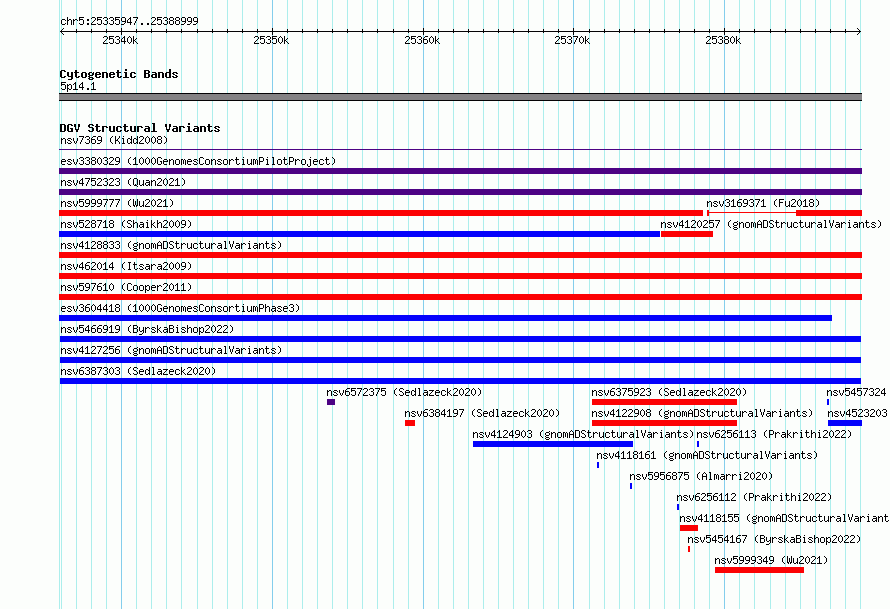Select the nsv4122908 red variant bar
890x609 pixels.
click(664, 423)
